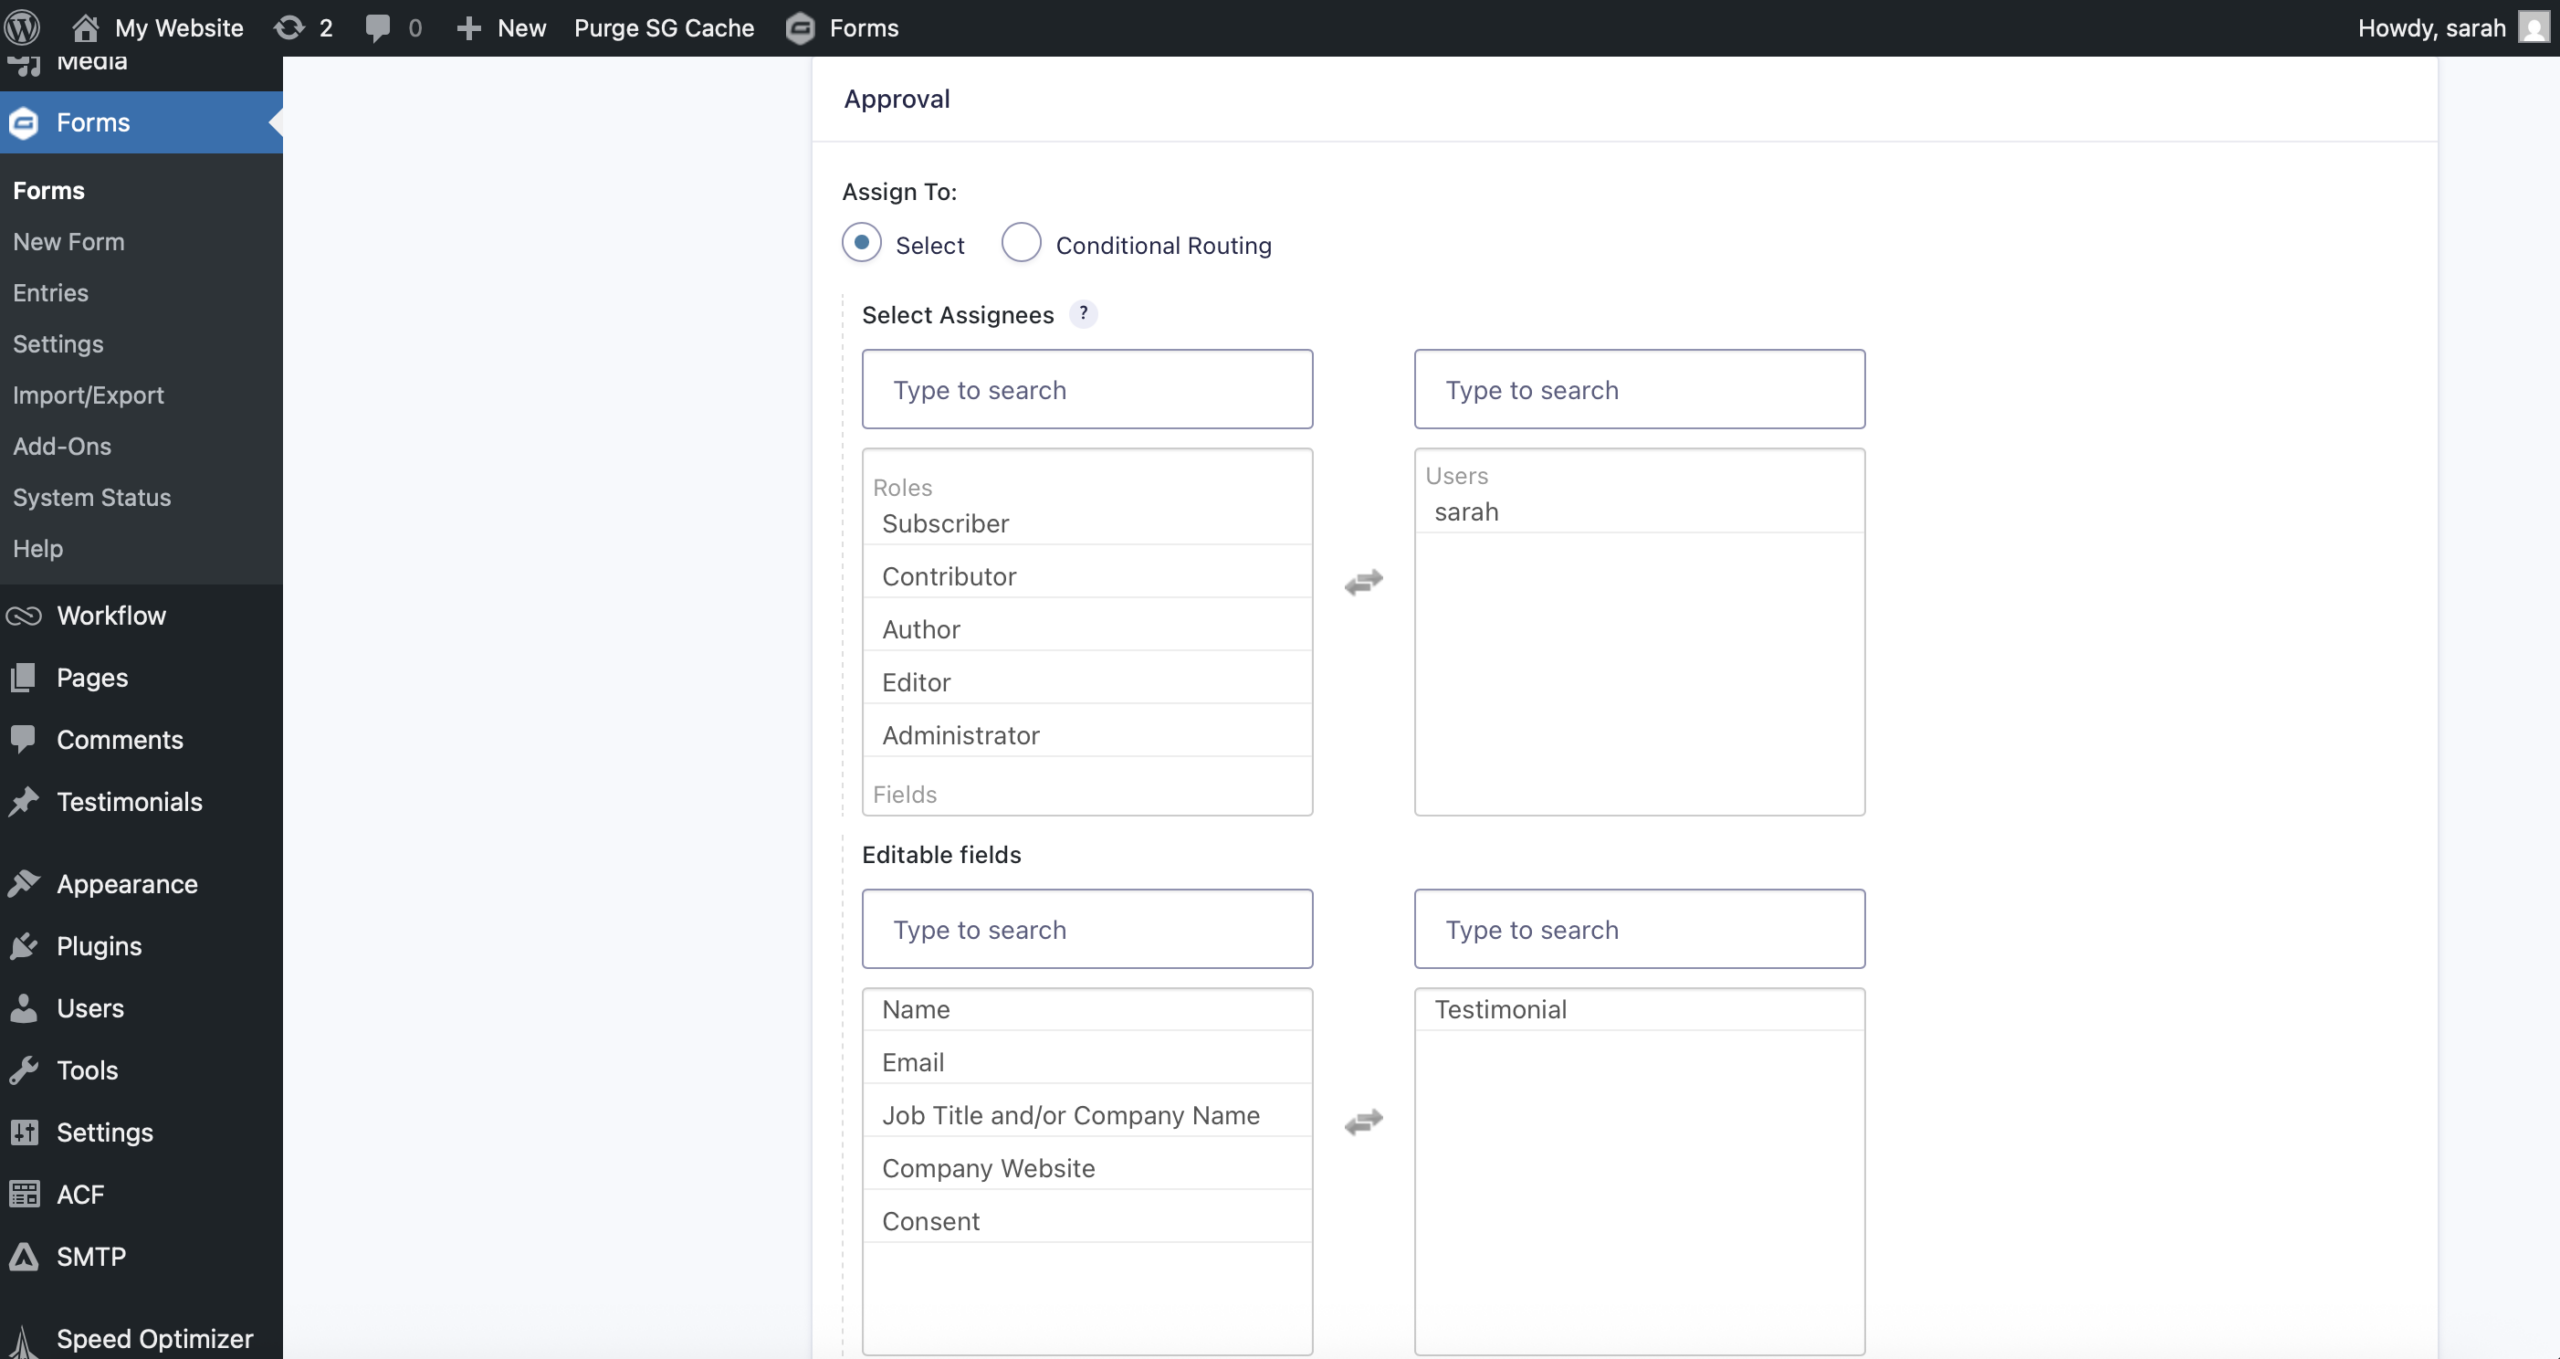Screen dimensions: 2560x1359
Task: Open the New Form menu item
Action: pyautogui.click(x=69, y=241)
